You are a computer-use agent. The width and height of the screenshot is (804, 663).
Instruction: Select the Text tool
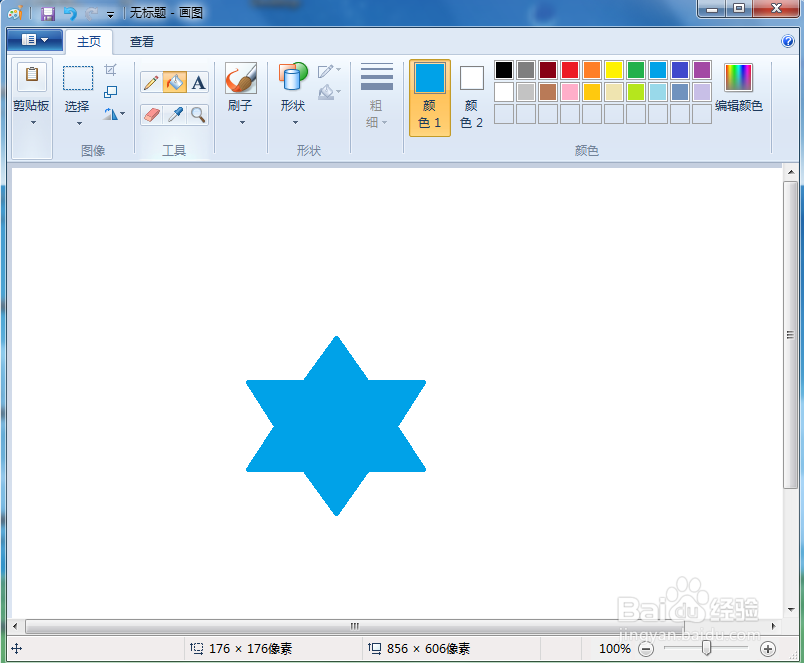point(198,82)
